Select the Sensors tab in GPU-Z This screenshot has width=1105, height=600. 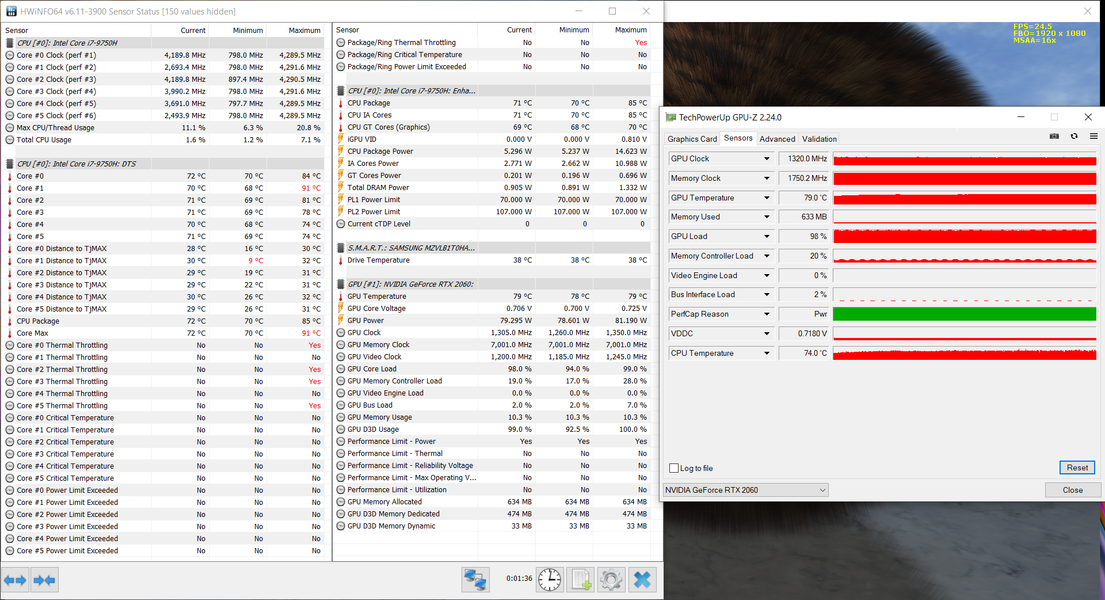pyautogui.click(x=738, y=138)
